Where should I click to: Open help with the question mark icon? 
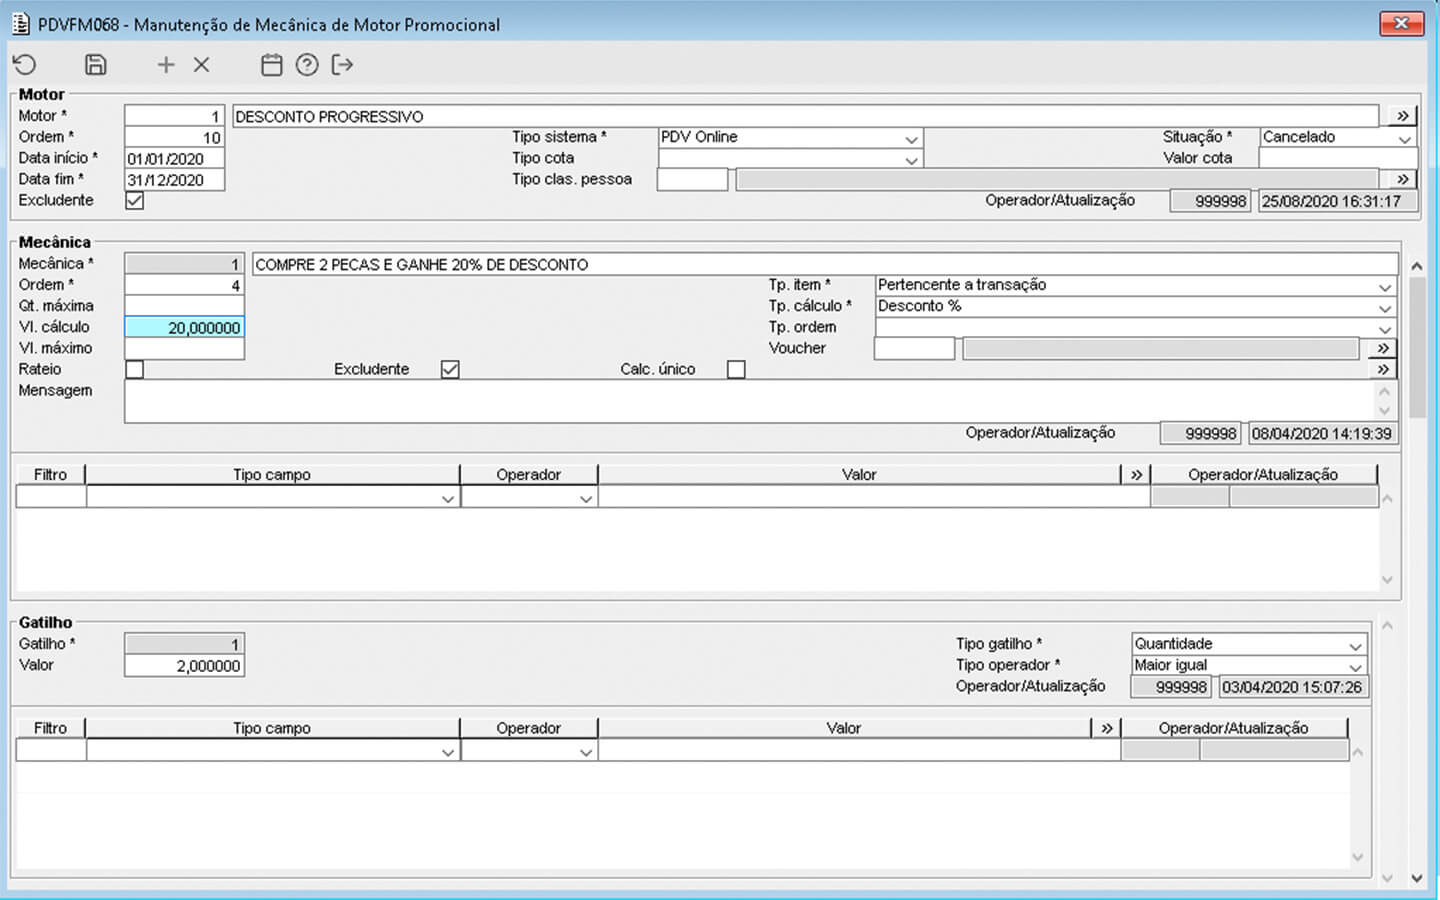pos(307,65)
